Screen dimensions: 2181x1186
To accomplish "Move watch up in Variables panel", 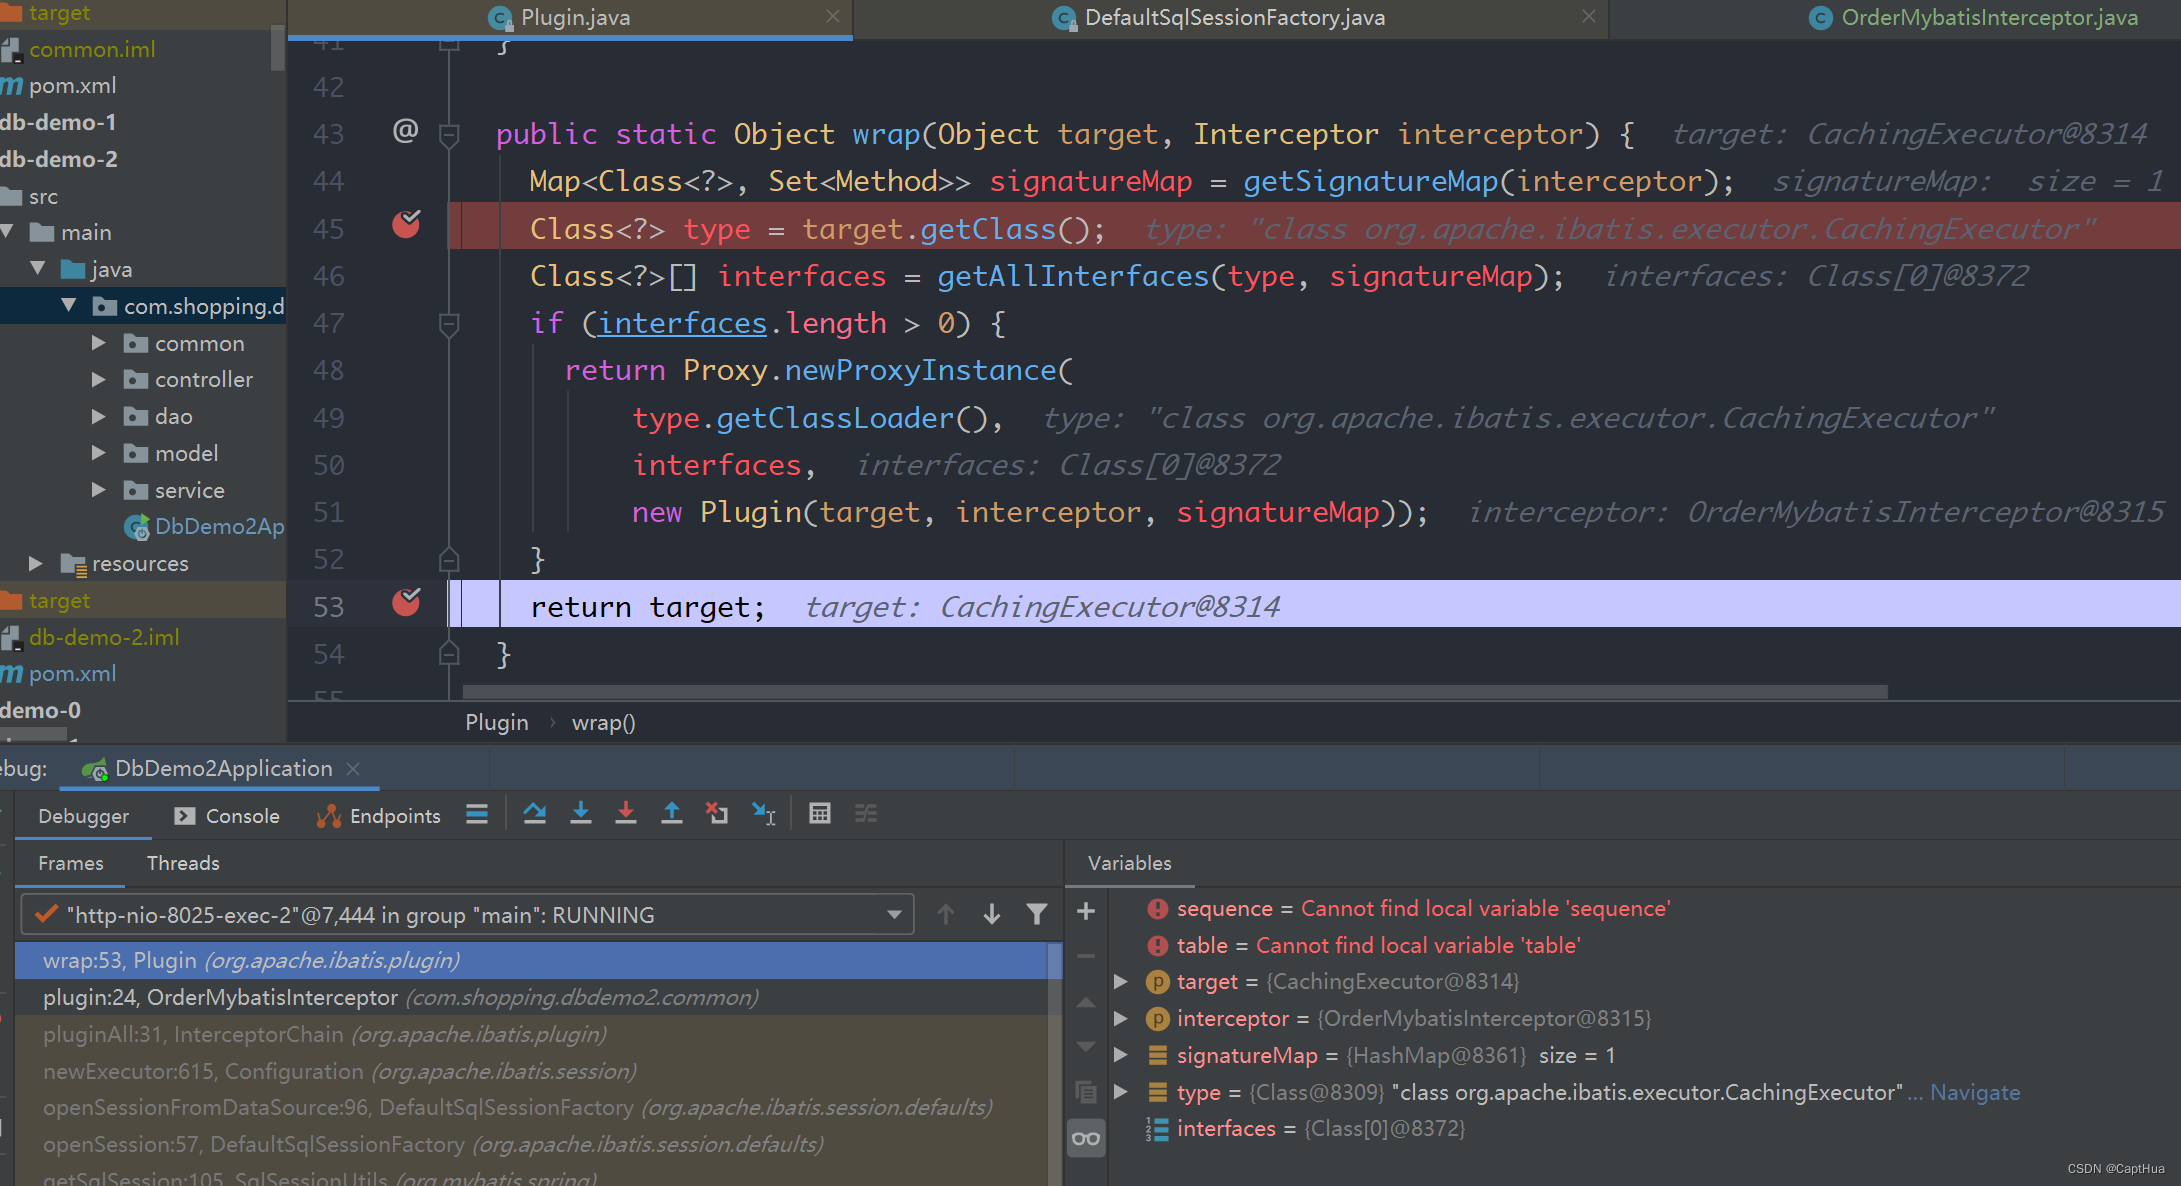I will coord(1086,1003).
